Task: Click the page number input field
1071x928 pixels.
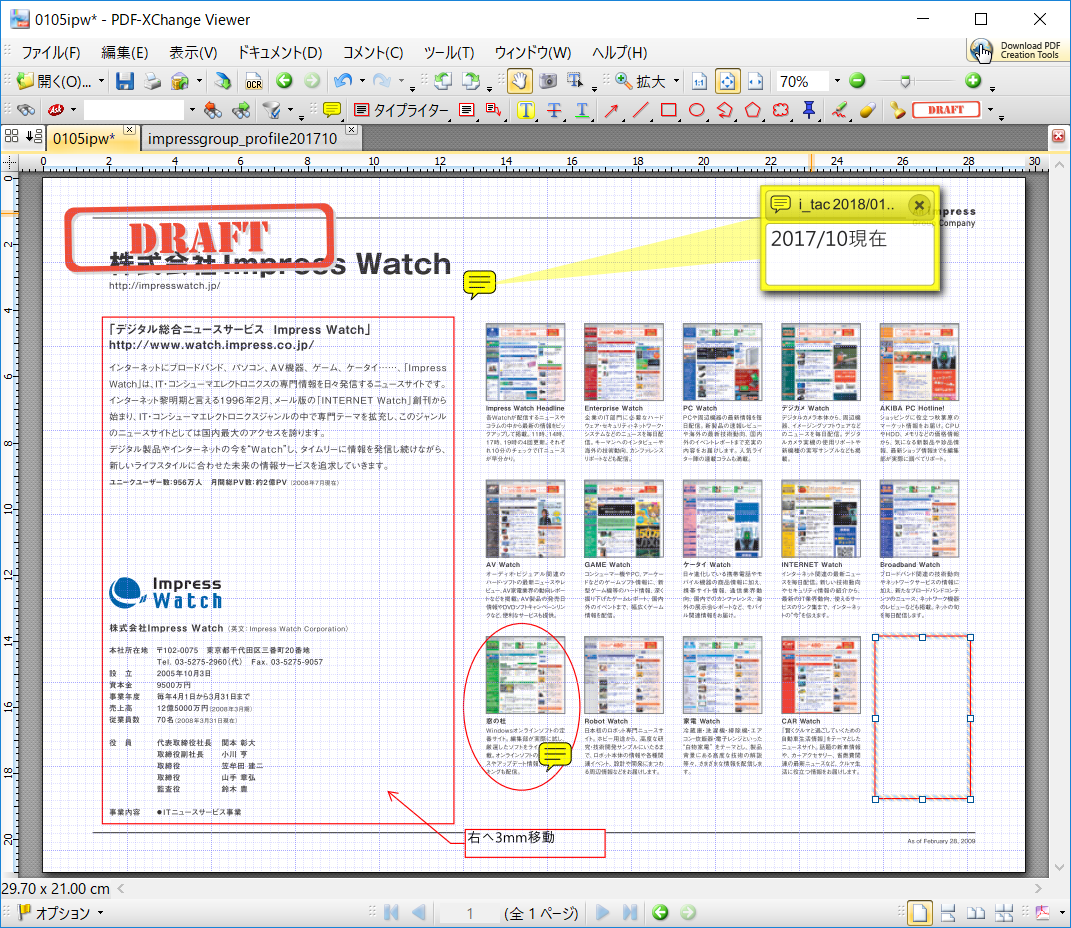Action: click(x=468, y=913)
